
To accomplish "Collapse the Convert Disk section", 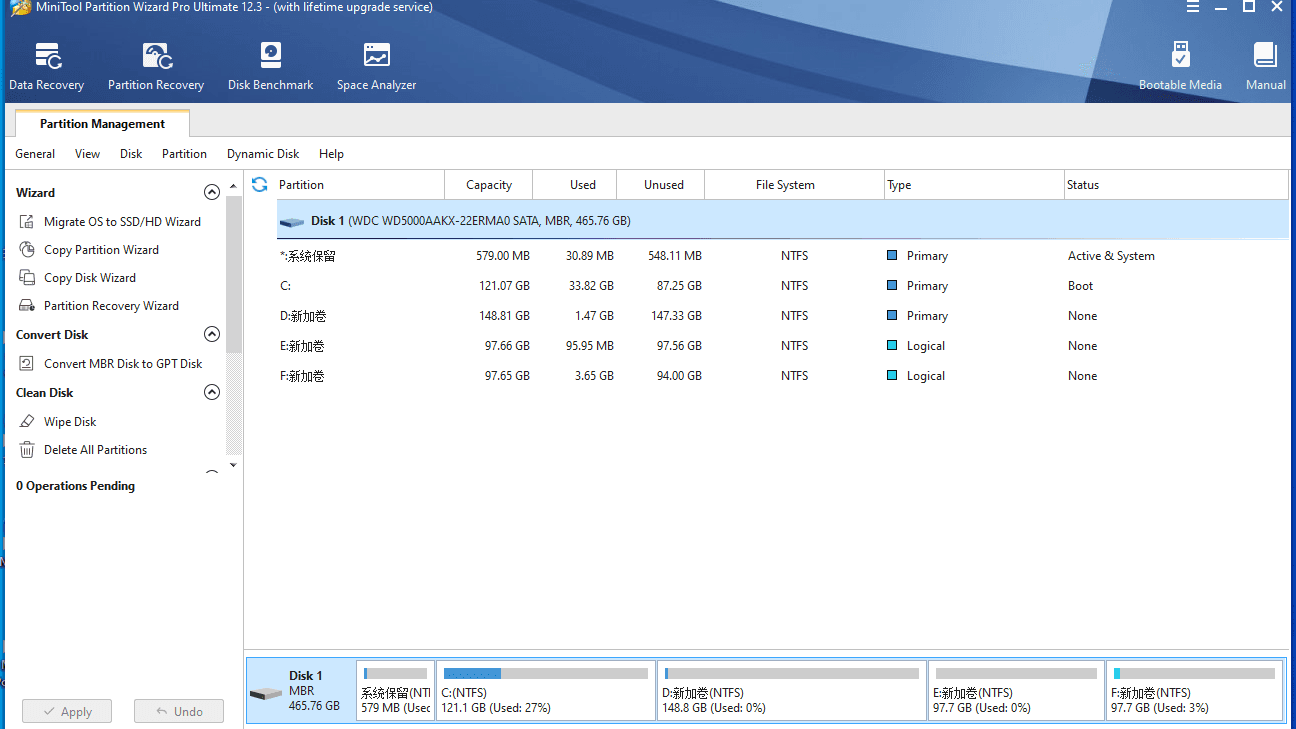I will (x=212, y=334).
